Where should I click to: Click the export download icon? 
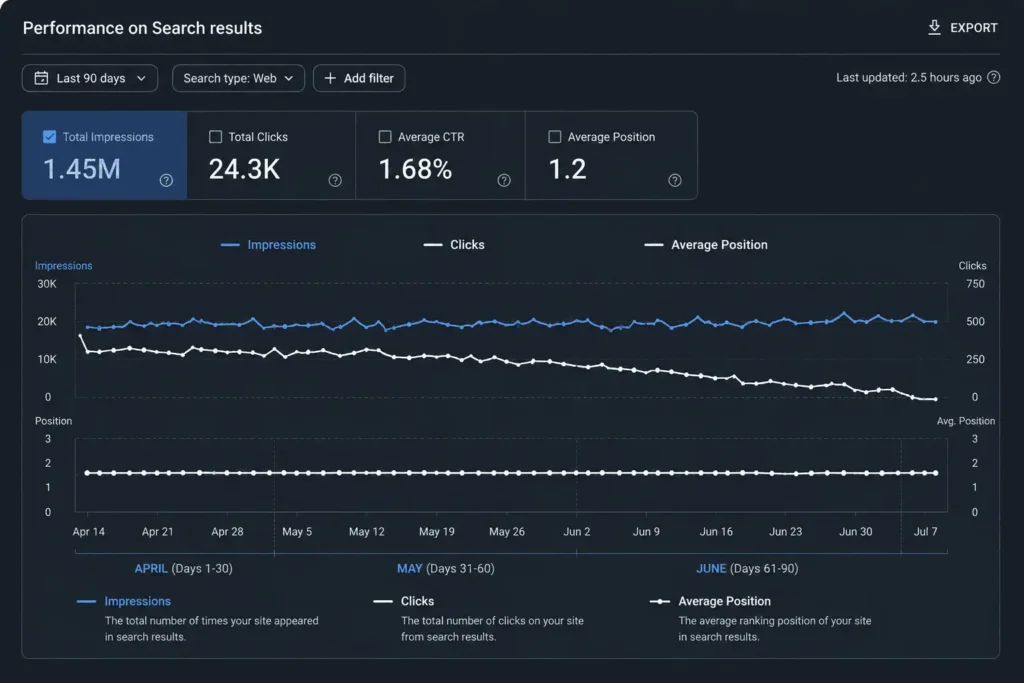coord(934,27)
